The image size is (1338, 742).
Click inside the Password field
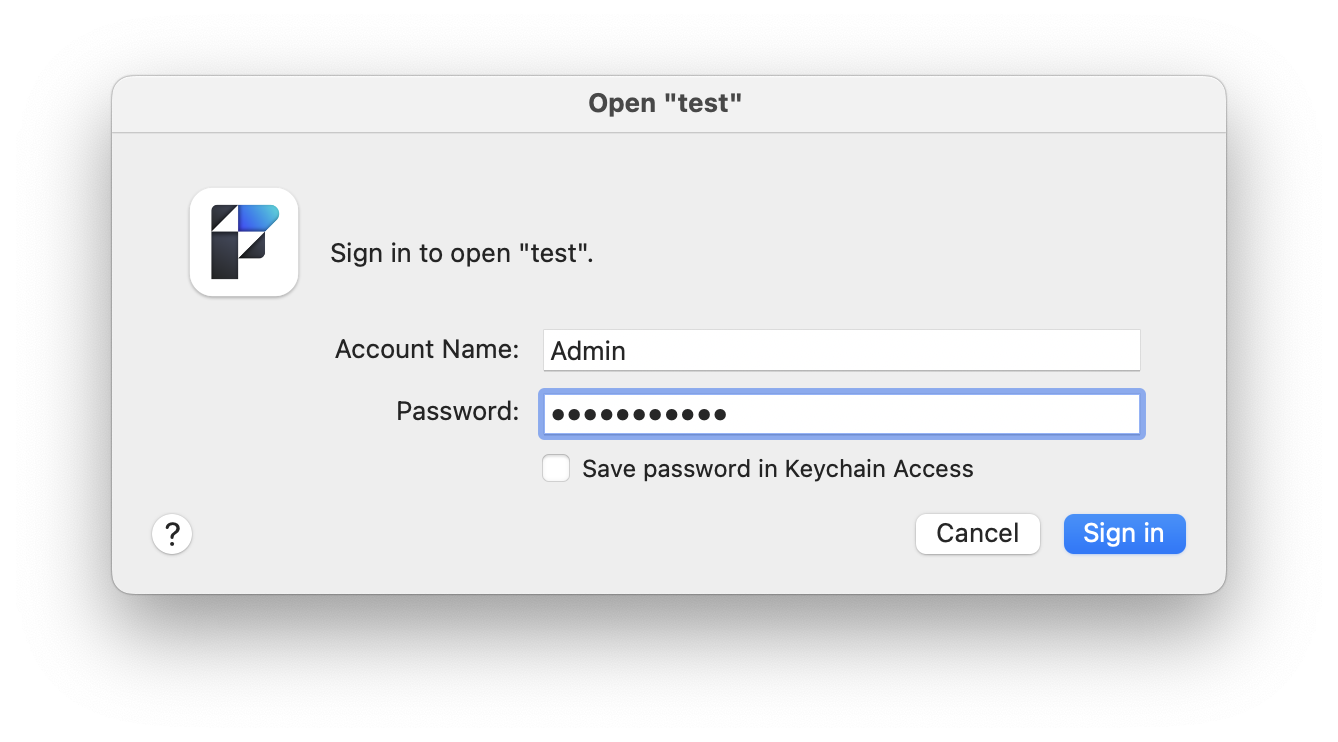pos(840,413)
